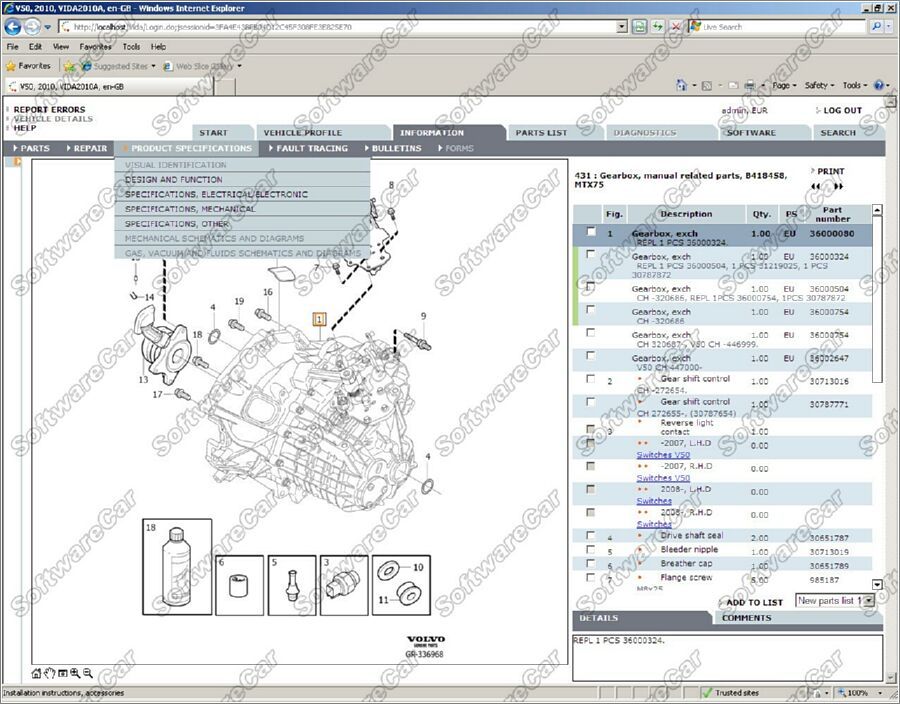
Task: Zoom in on the gearbox diagram
Action: click(x=75, y=674)
